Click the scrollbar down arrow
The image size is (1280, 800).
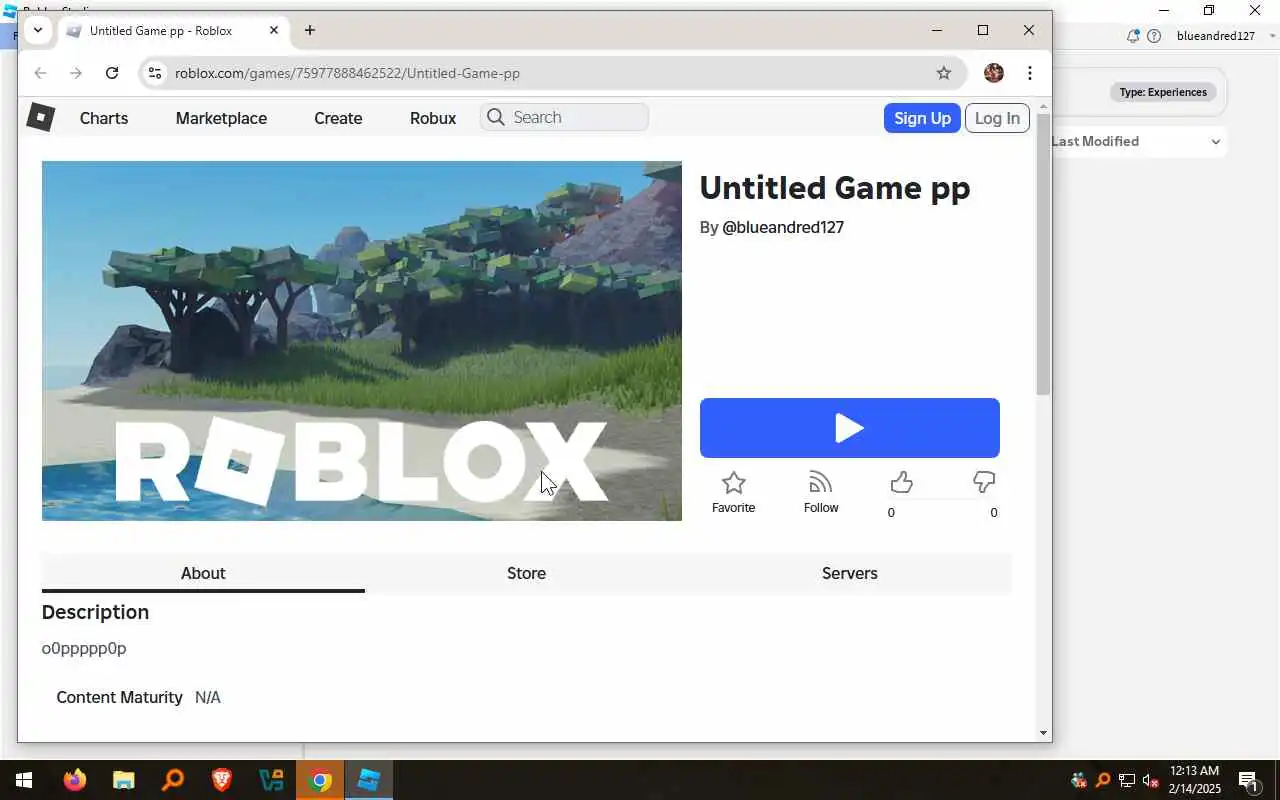coord(1043,733)
